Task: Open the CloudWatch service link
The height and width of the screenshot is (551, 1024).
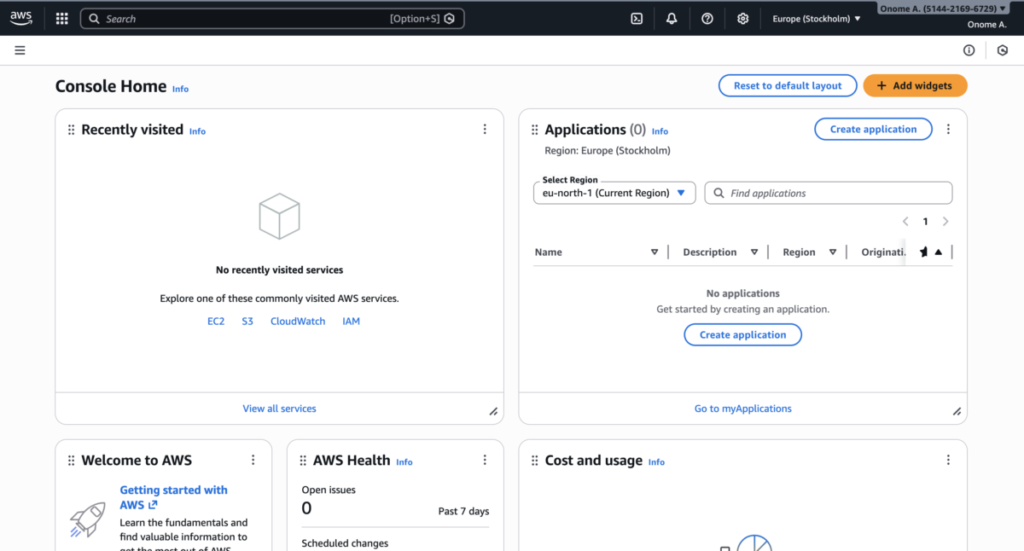Action: click(x=298, y=321)
